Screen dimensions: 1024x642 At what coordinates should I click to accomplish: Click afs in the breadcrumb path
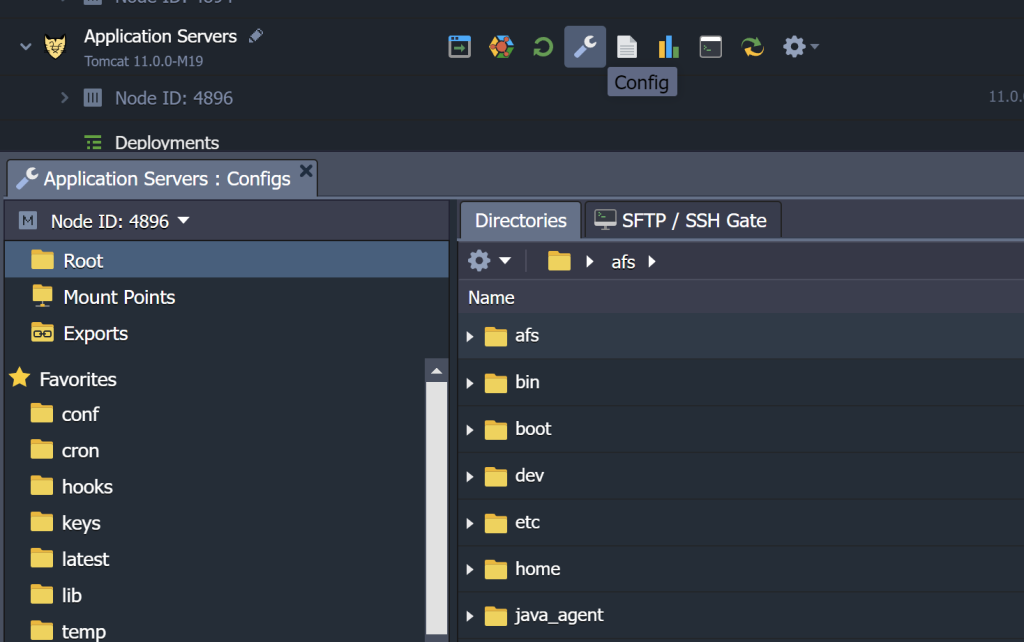[x=623, y=262]
